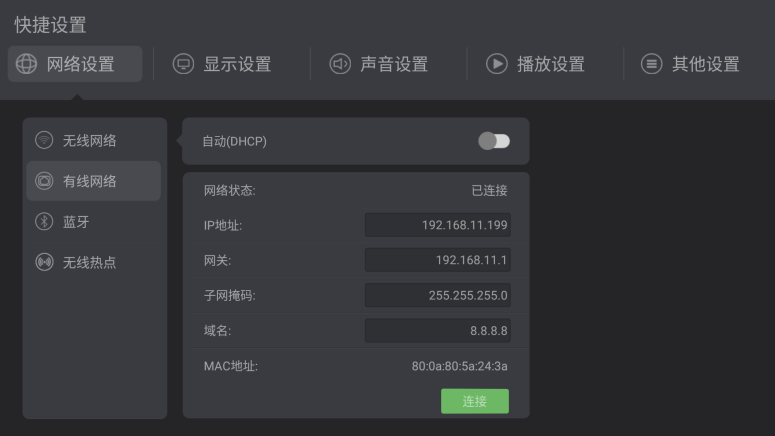Open 蓝牙 settings from side menu
Image resolution: width=775 pixels, height=436 pixels.
tap(77, 222)
